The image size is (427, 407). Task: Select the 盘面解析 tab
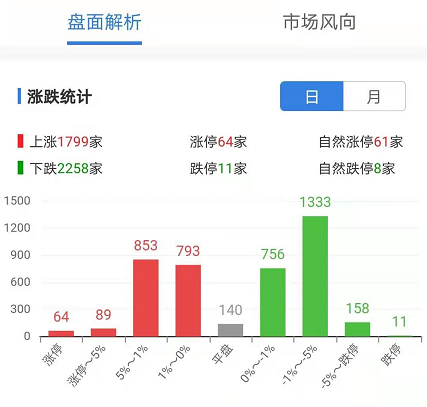[x=104, y=23]
